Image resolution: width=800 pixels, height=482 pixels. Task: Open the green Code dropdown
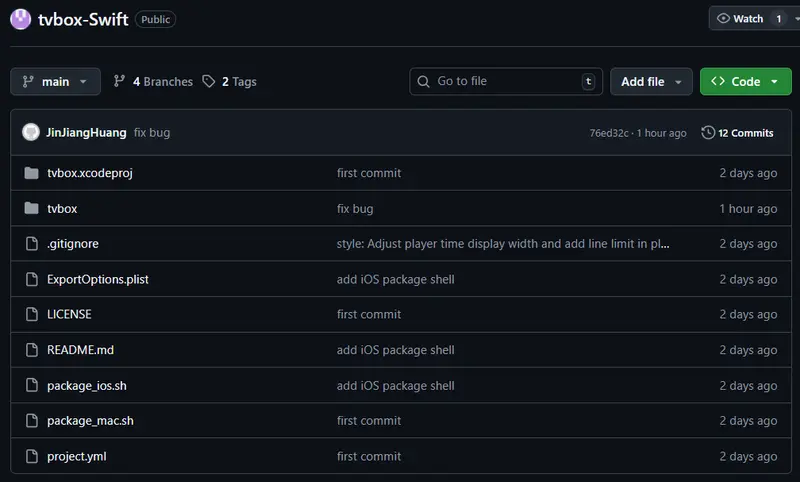[x=745, y=82]
